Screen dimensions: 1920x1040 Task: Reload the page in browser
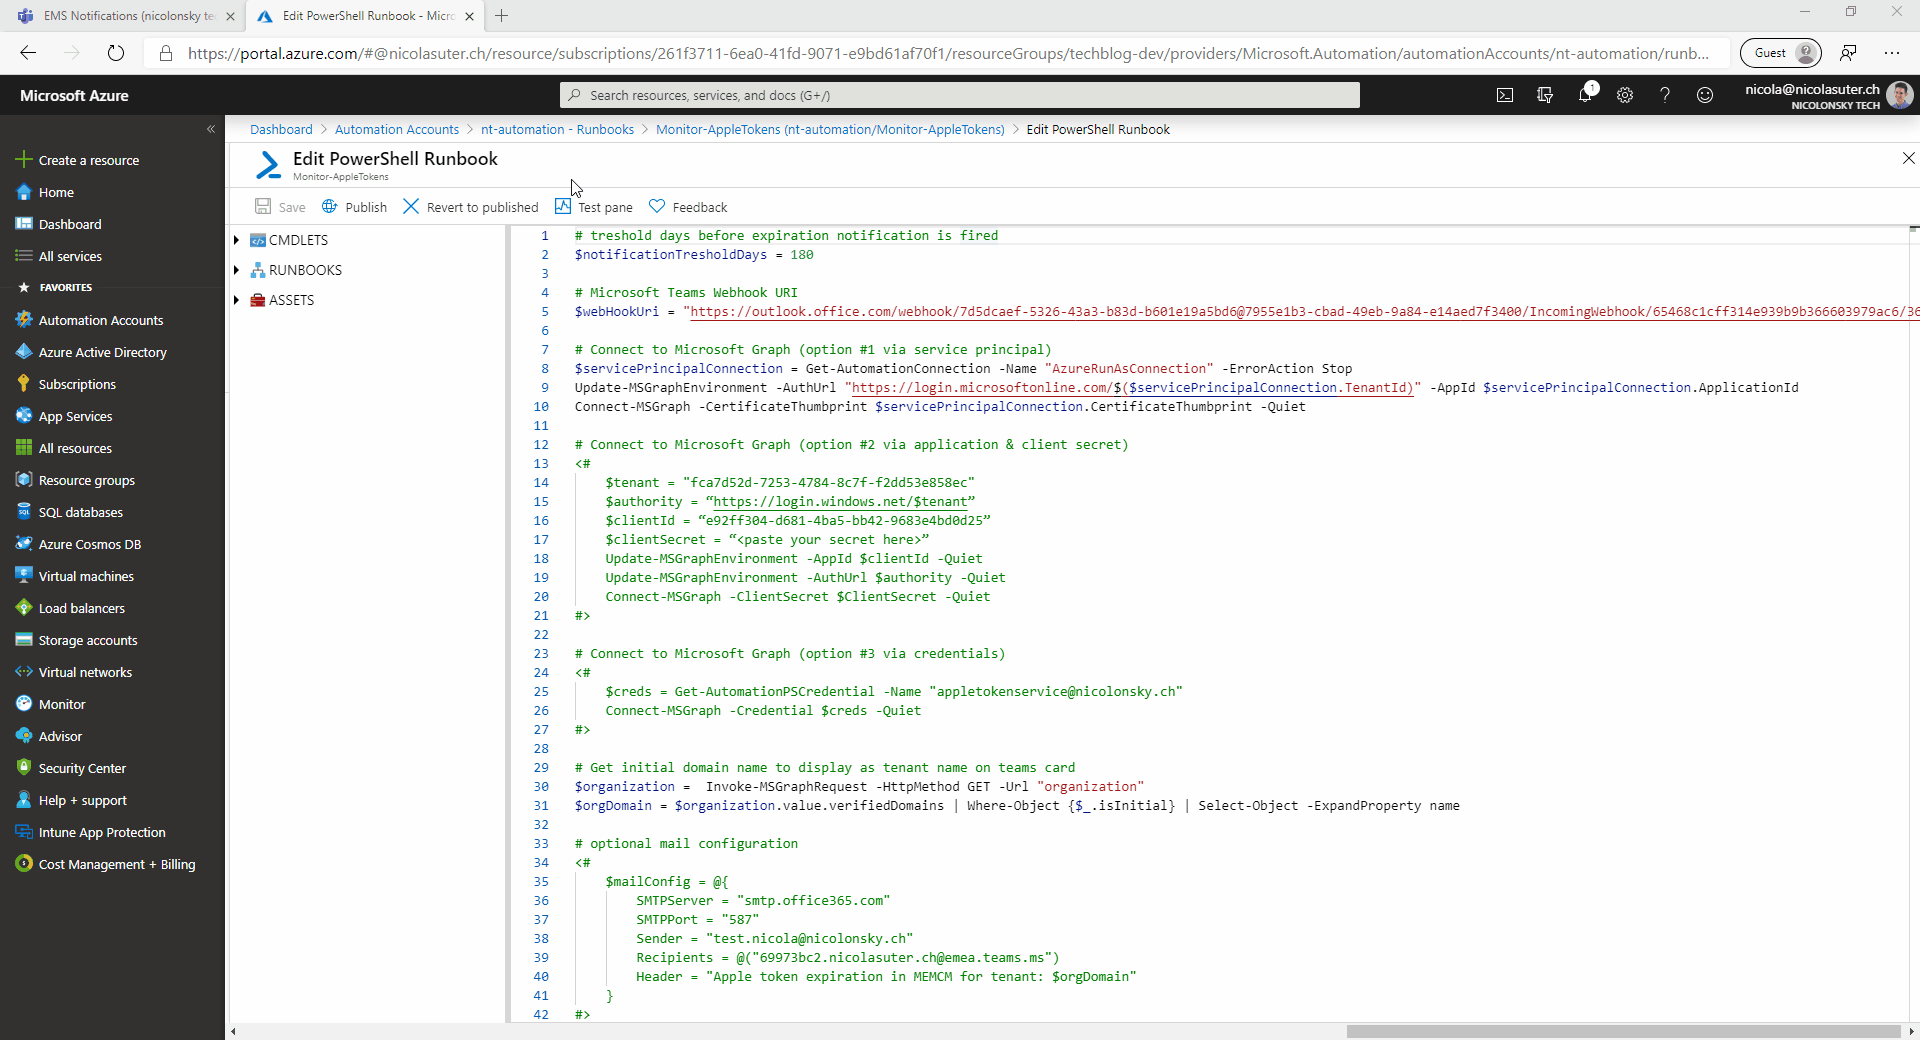(116, 53)
